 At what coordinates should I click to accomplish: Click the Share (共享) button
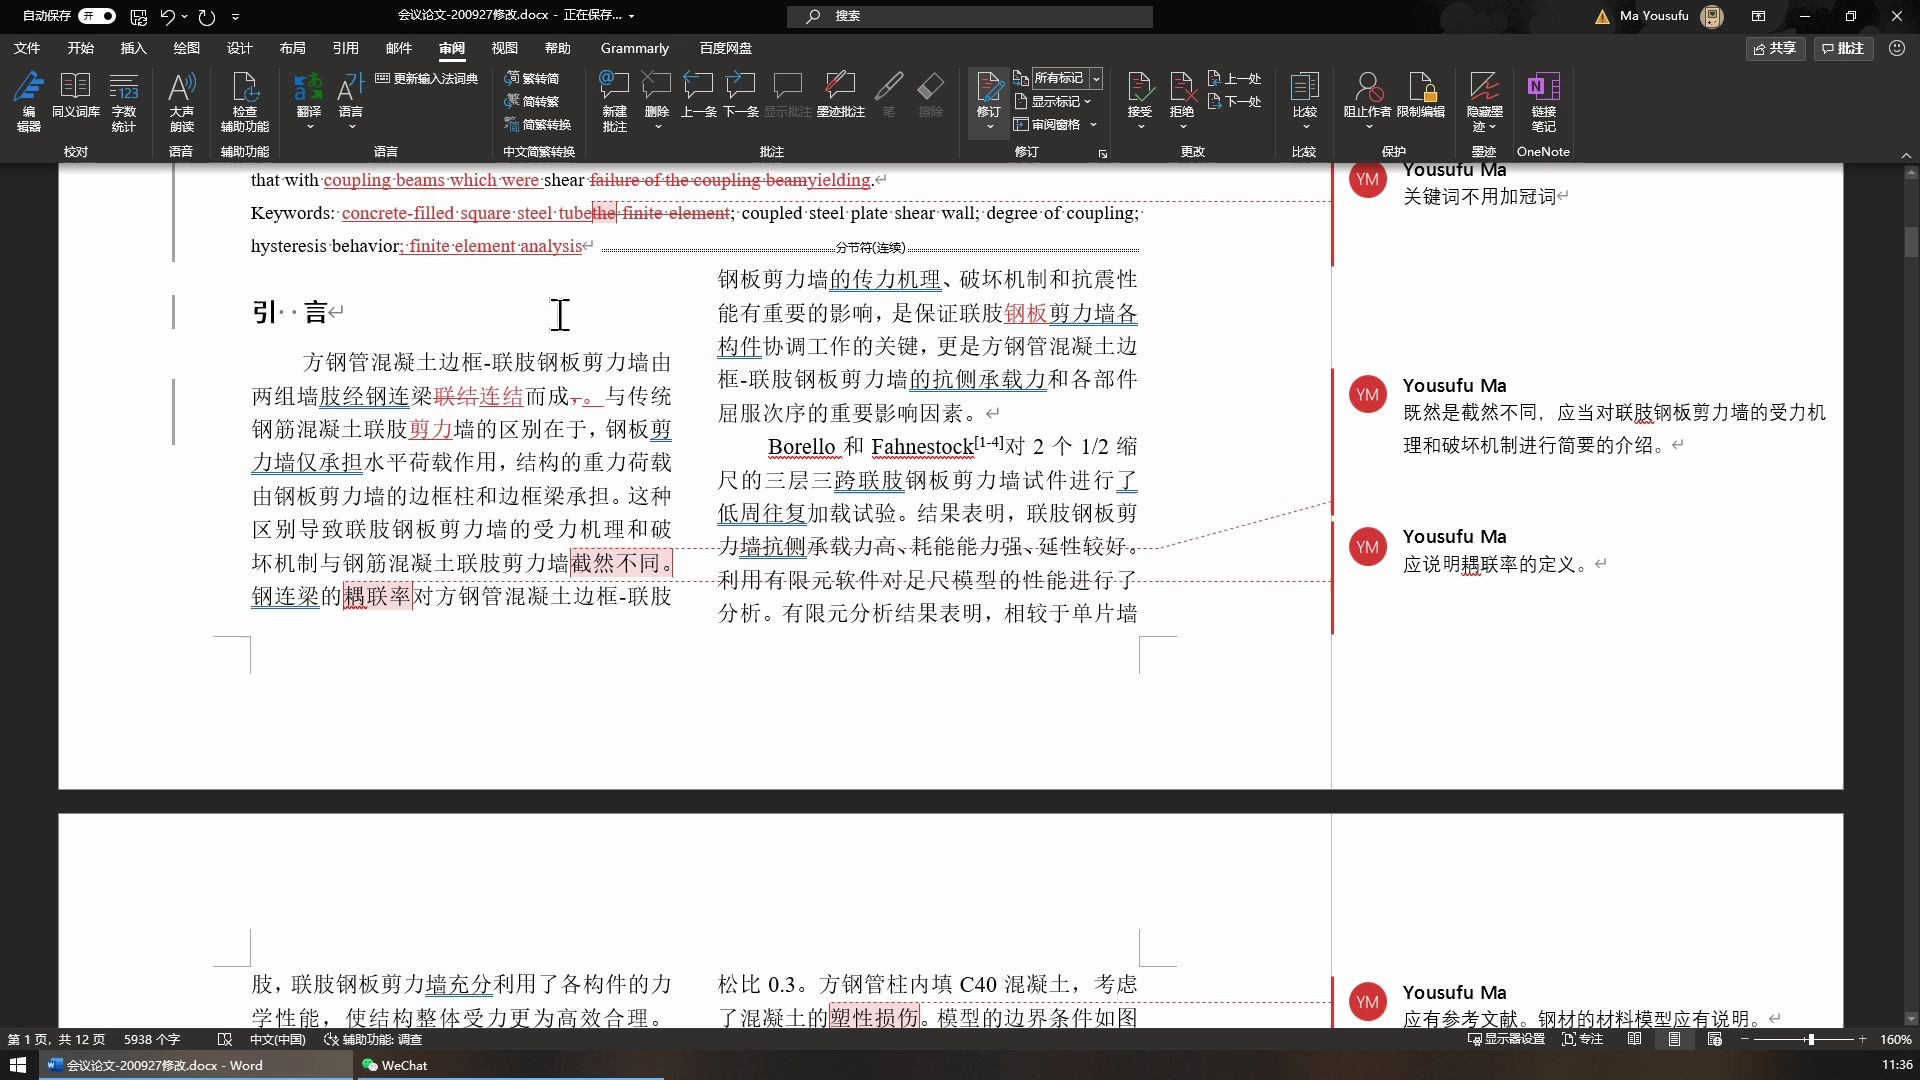1775,48
